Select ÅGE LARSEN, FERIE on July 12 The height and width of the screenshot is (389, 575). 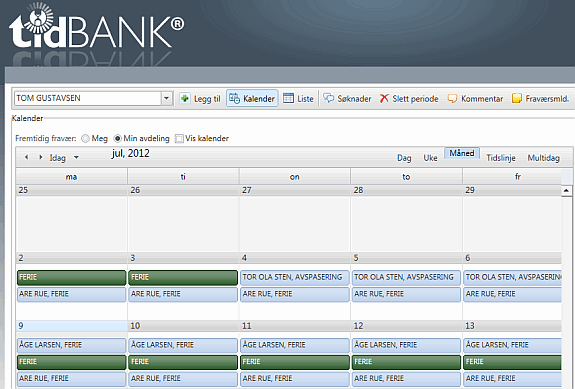pos(406,345)
